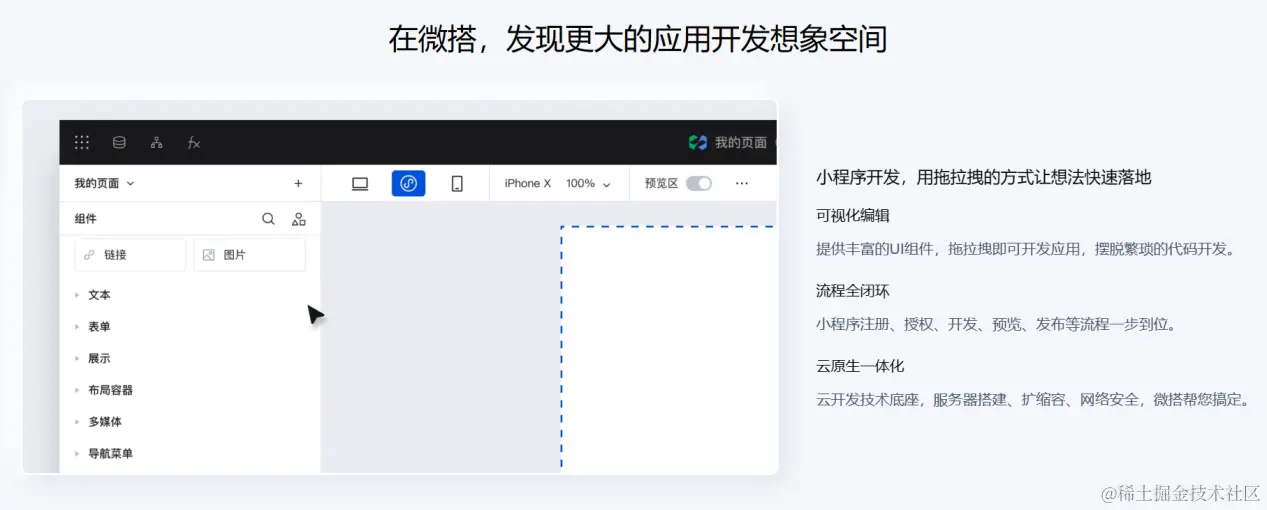The image size is (1267, 510).
Task: Open the iPhone X 100% device dropdown
Action: point(558,183)
